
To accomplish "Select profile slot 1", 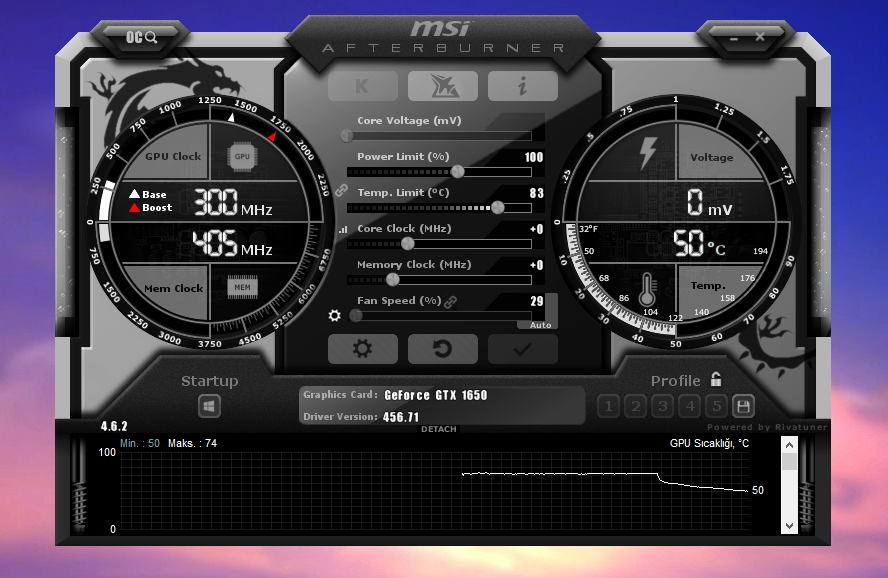I will pyautogui.click(x=609, y=406).
